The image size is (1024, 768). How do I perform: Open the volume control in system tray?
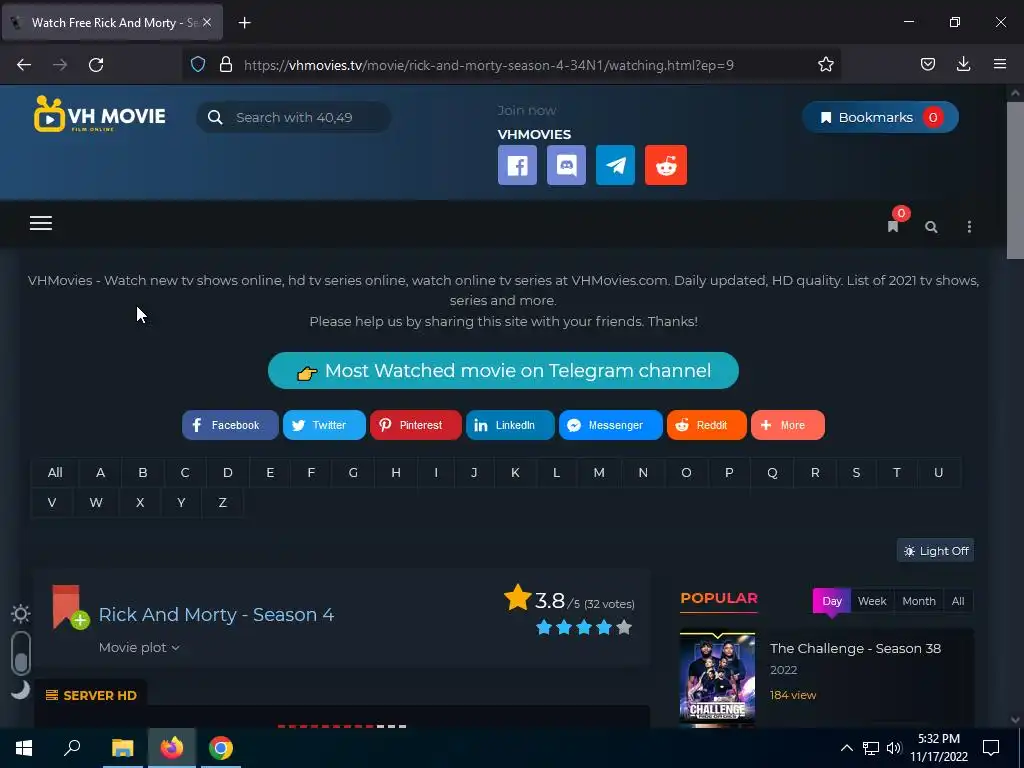click(894, 748)
